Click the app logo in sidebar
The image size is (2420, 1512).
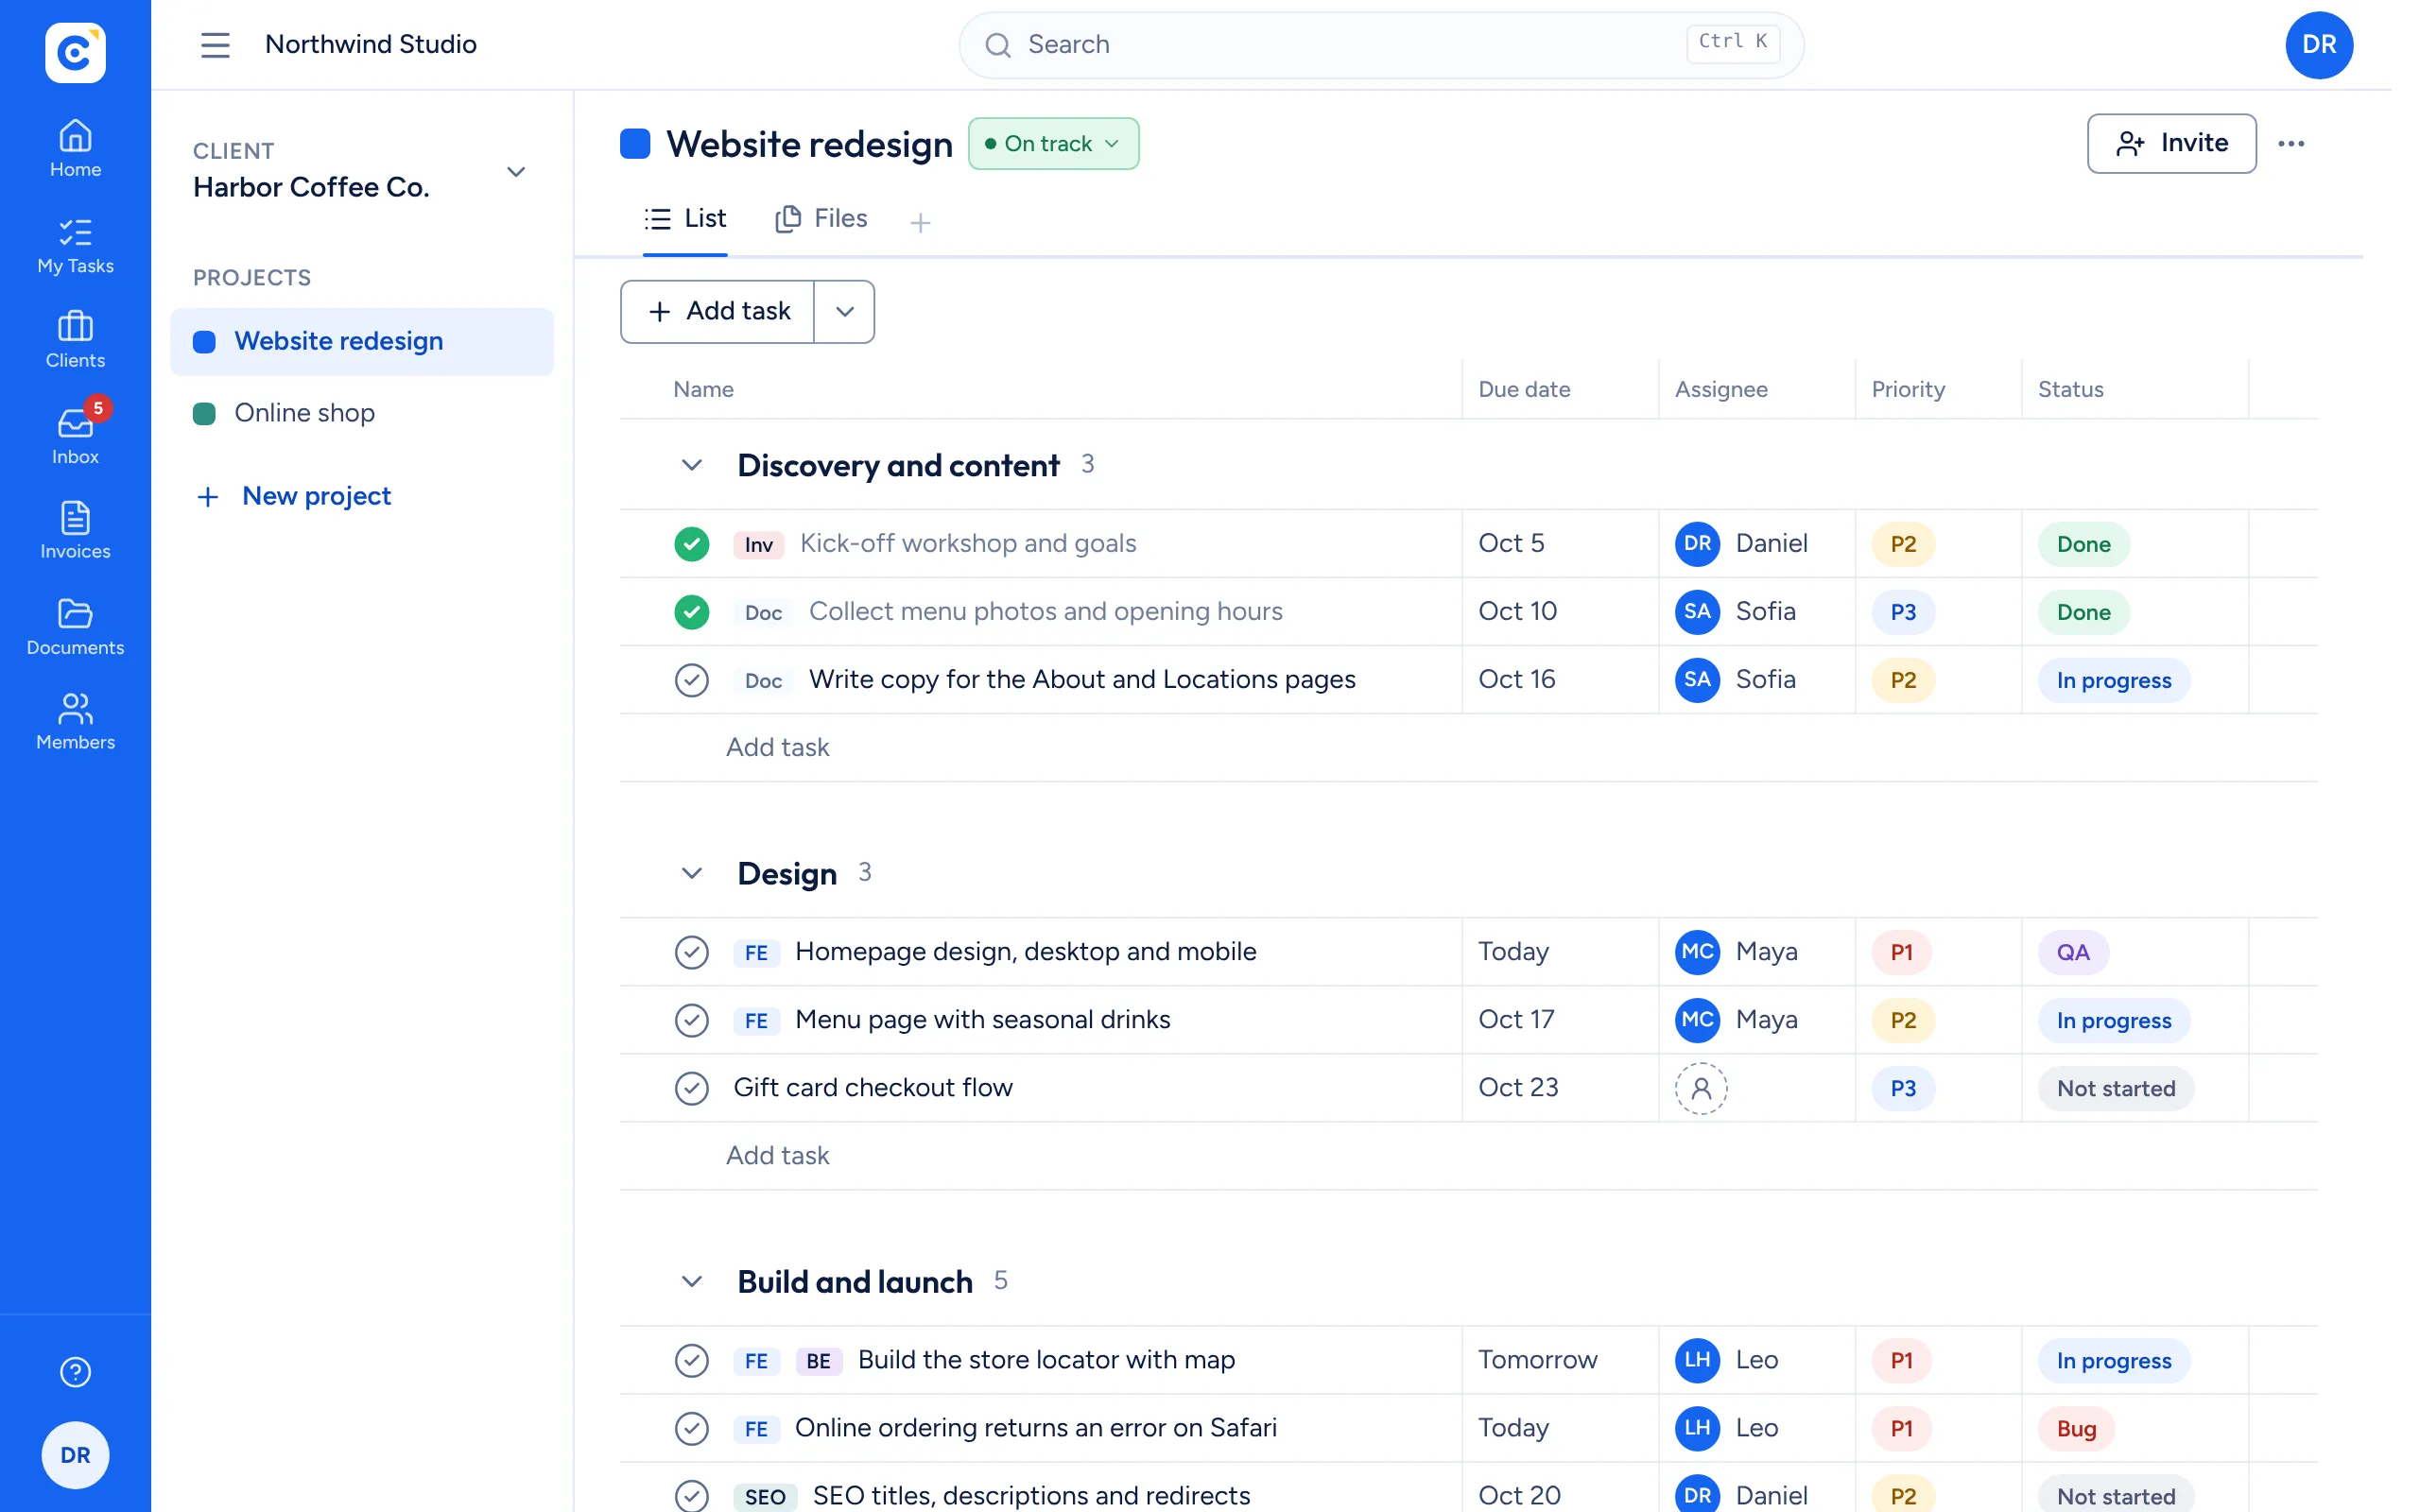click(x=75, y=52)
